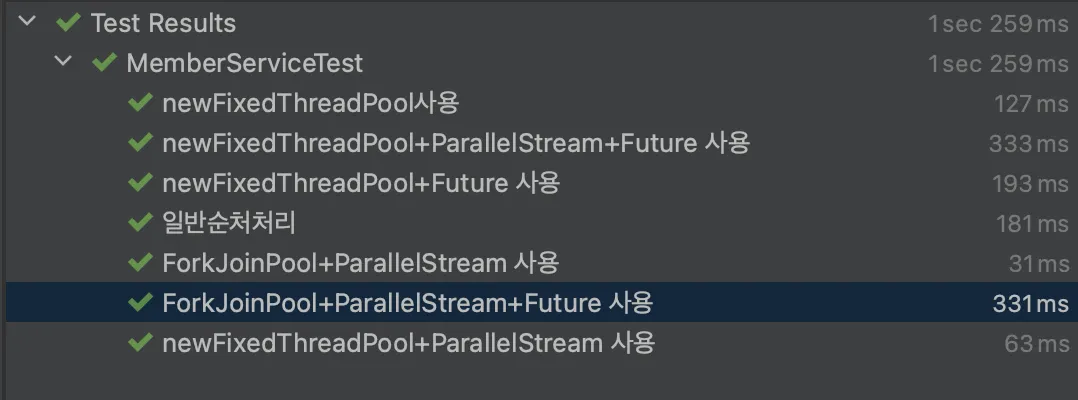1078x400 pixels.
Task: Click the checkmark icon for newFixedThreadPool사용
Action: click(139, 103)
